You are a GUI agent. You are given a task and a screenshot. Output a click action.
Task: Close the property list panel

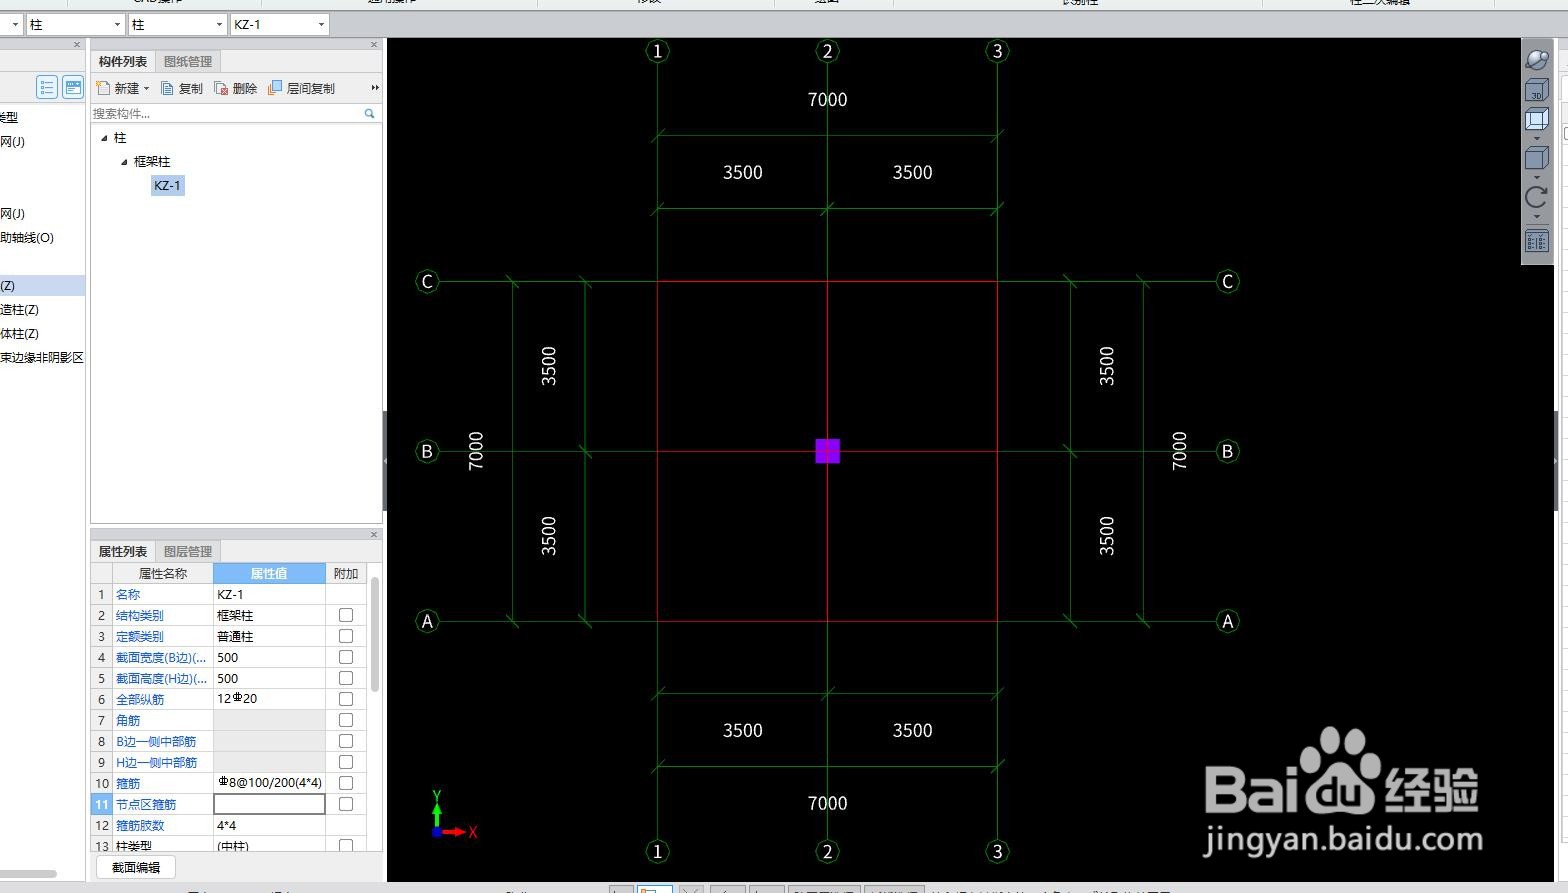374,534
